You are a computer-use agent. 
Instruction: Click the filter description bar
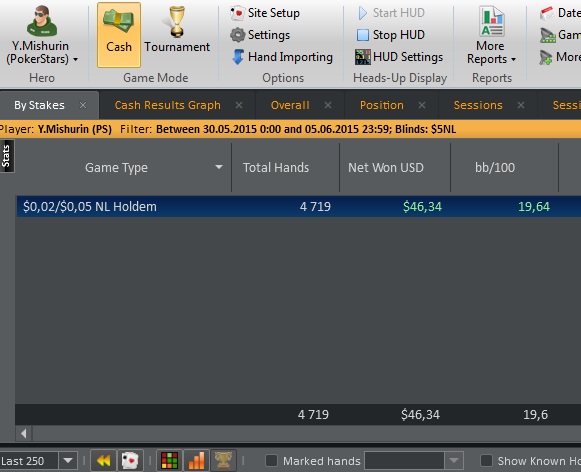coord(290,129)
